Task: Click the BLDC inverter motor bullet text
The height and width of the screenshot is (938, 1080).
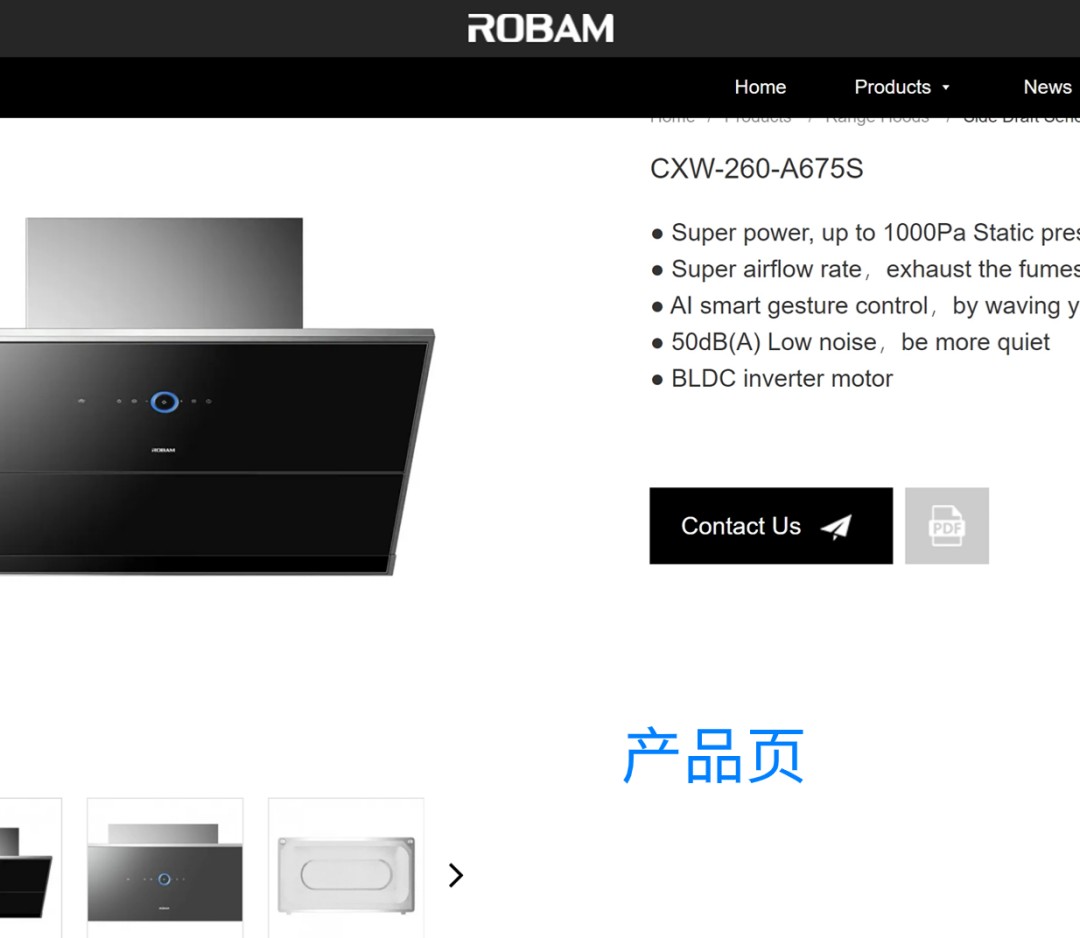Action: pyautogui.click(x=782, y=379)
